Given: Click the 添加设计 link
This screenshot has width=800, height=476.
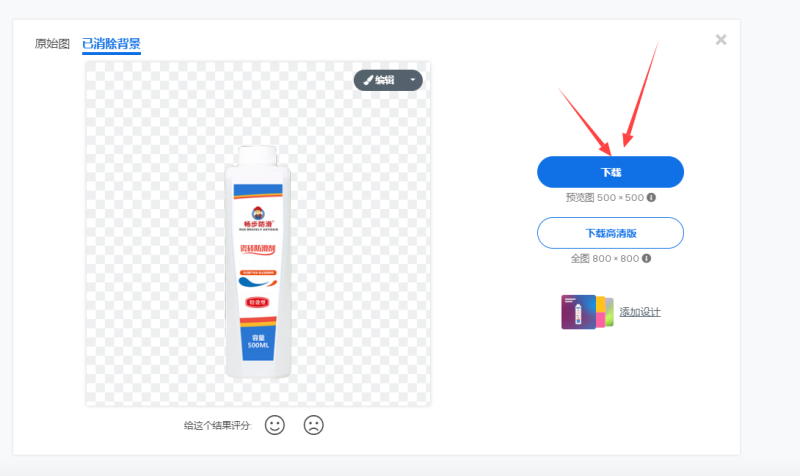Looking at the screenshot, I should [x=640, y=312].
